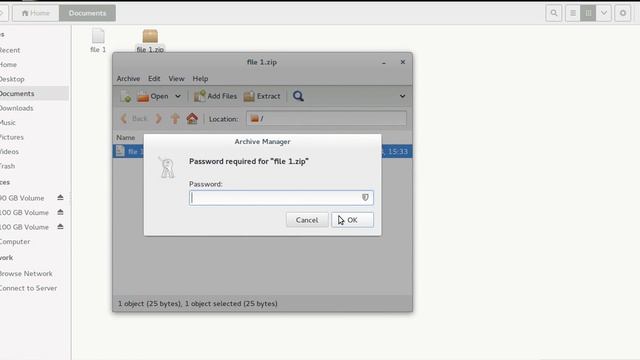Open Music in the sidebar
The height and width of the screenshot is (360, 640).
tap(8, 122)
